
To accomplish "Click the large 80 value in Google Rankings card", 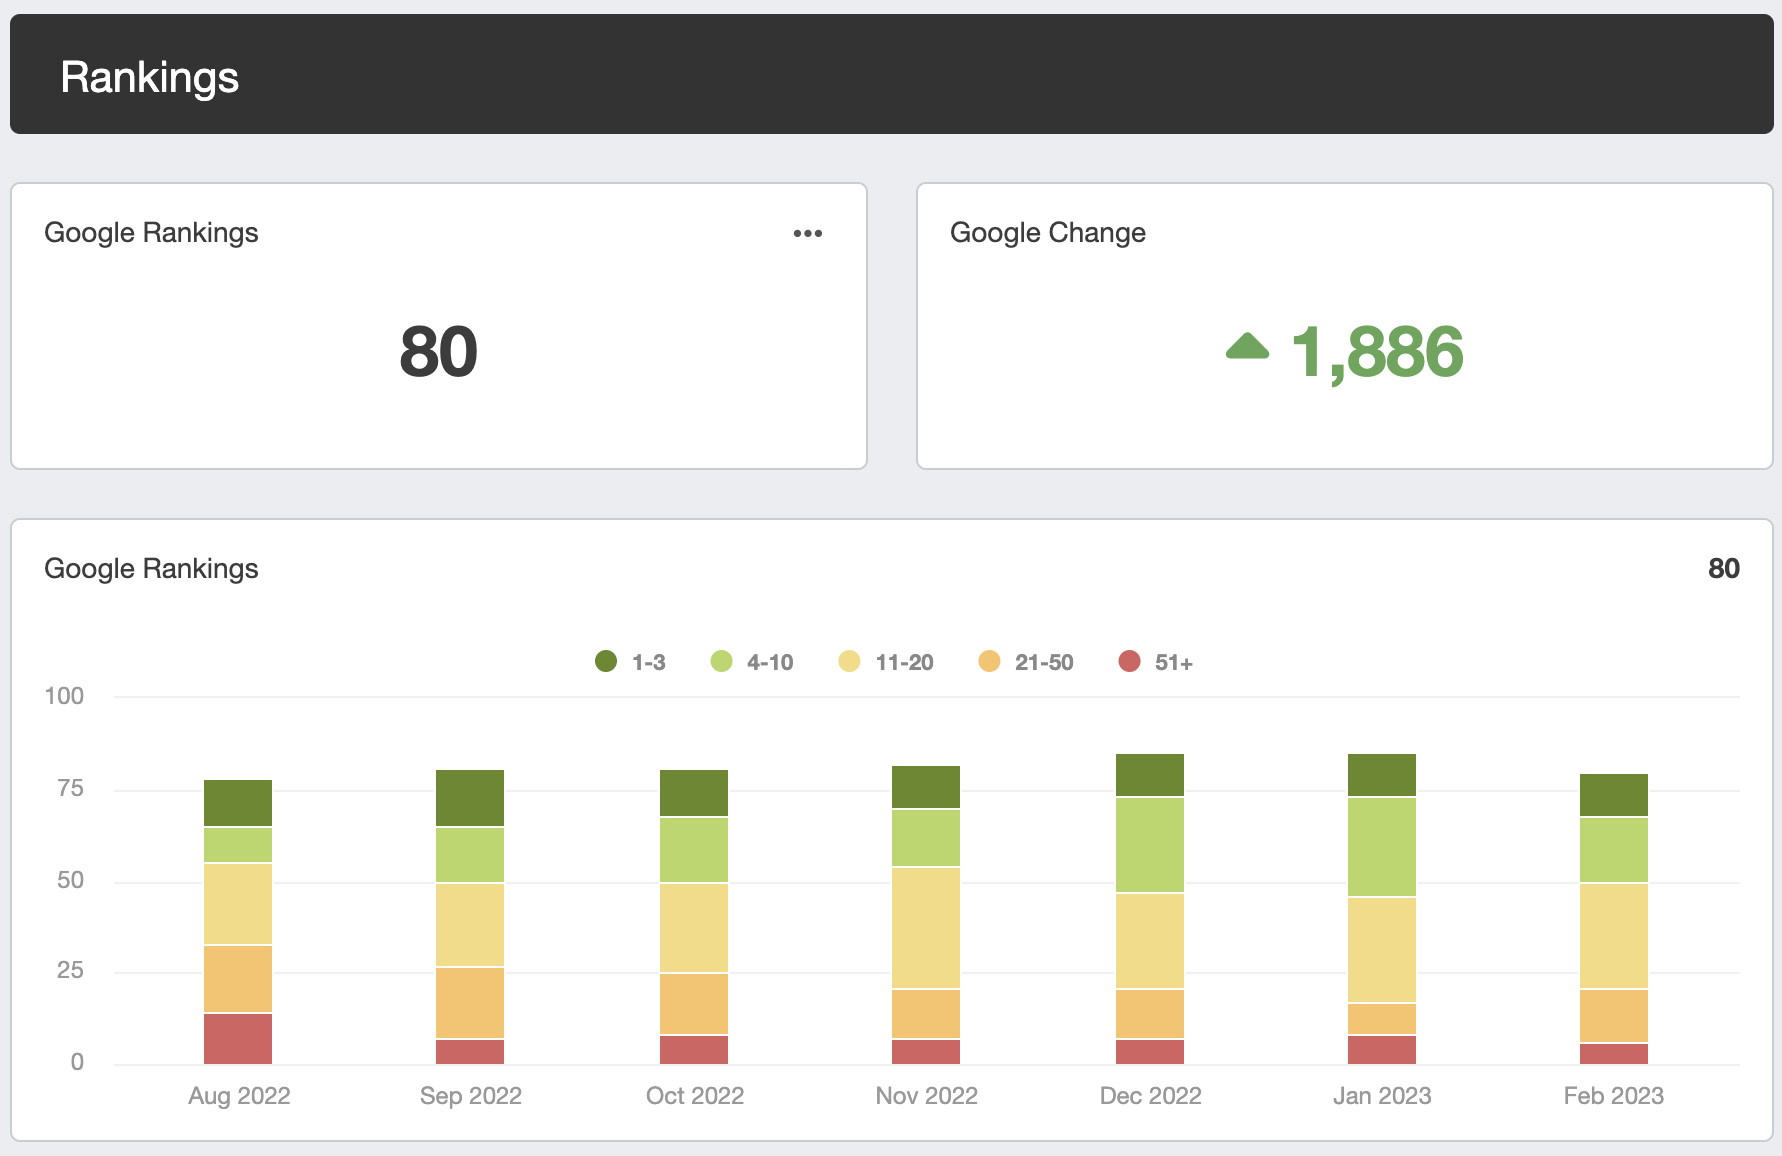I will coord(438,352).
